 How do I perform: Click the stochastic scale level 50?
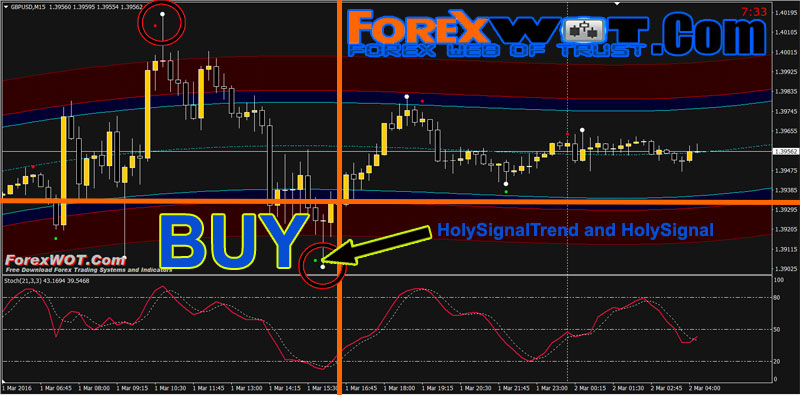[x=778, y=330]
